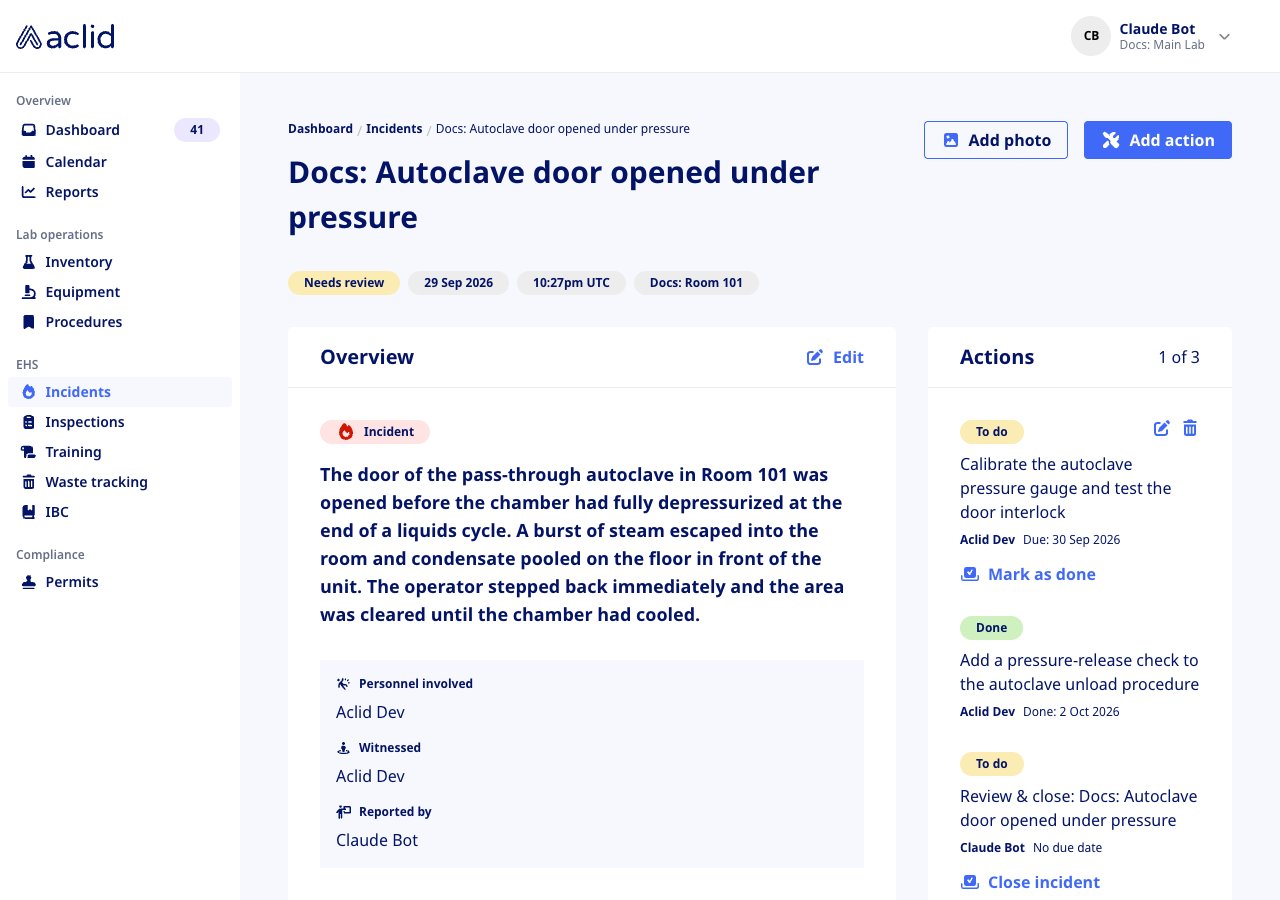The width and height of the screenshot is (1280, 900).
Task: Open the Equipment microscope icon
Action: 29,292
